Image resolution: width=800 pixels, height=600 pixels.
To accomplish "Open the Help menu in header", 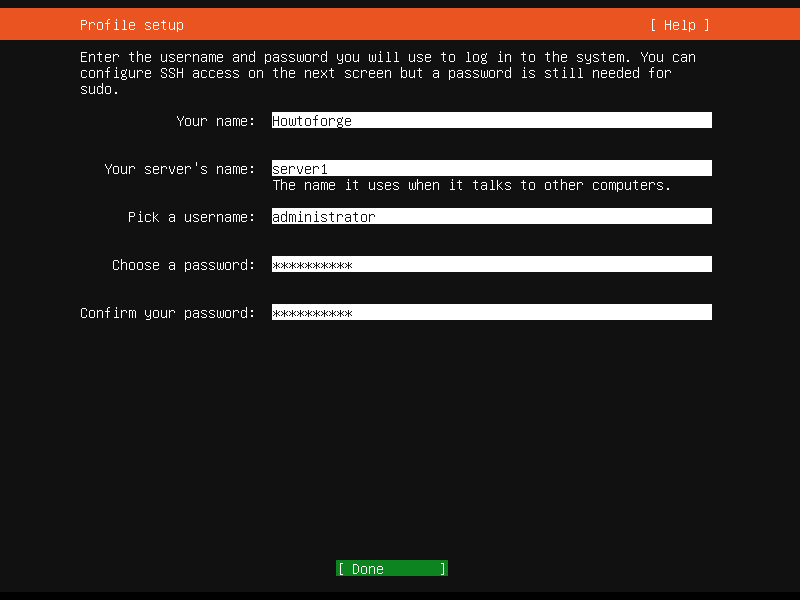I will 680,25.
